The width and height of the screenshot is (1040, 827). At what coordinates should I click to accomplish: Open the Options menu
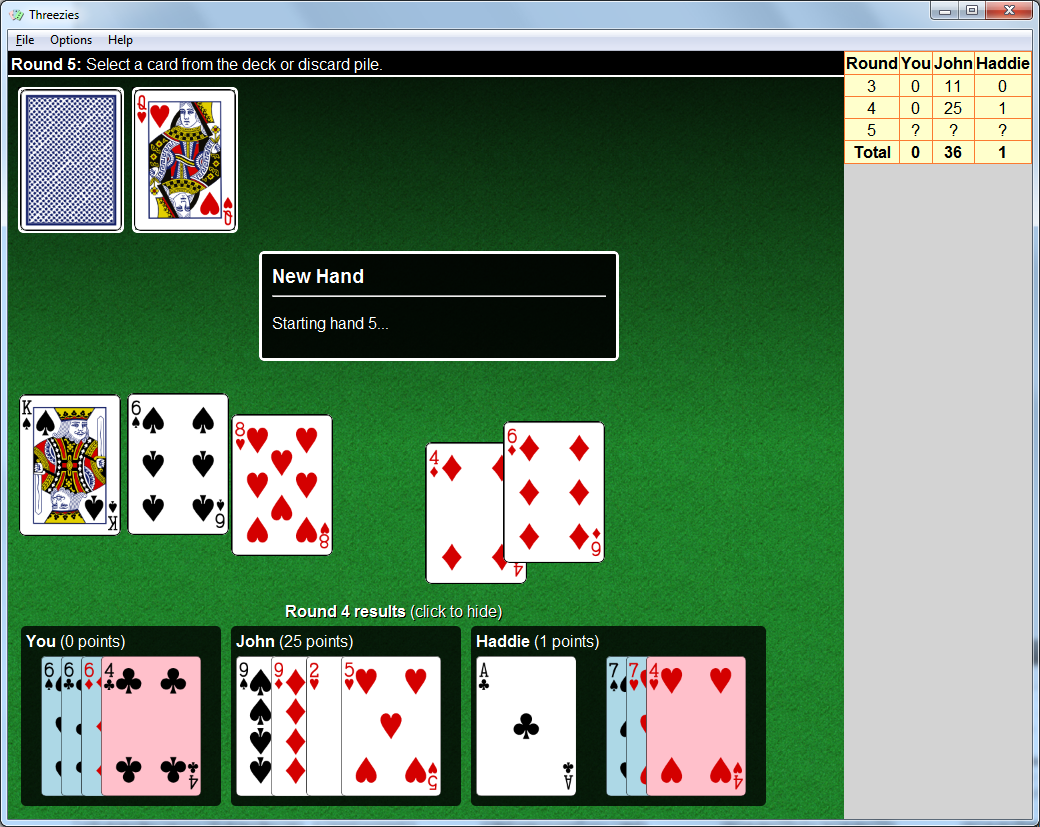pos(71,40)
